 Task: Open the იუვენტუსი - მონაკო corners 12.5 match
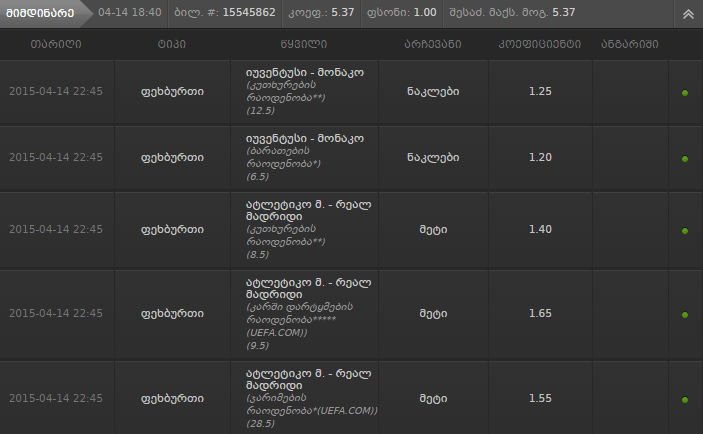click(x=305, y=72)
